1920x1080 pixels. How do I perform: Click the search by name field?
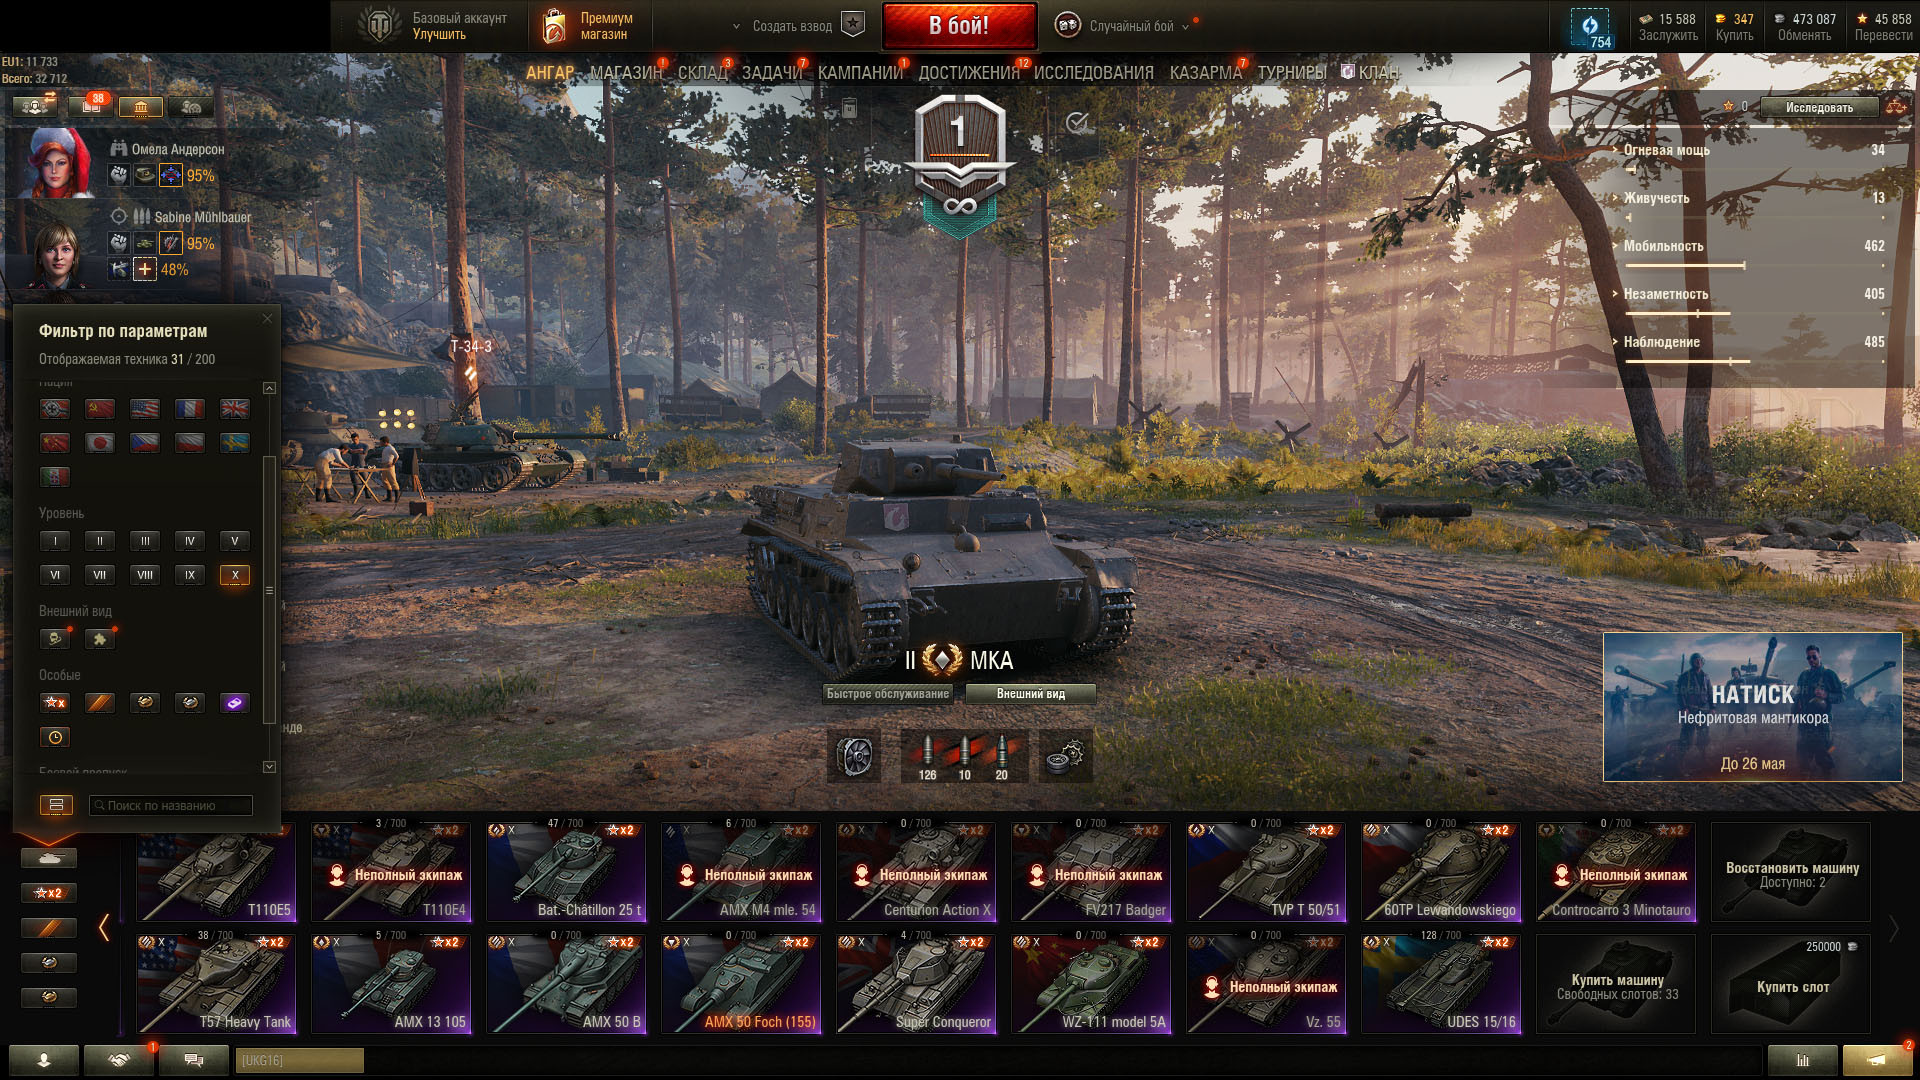point(170,805)
